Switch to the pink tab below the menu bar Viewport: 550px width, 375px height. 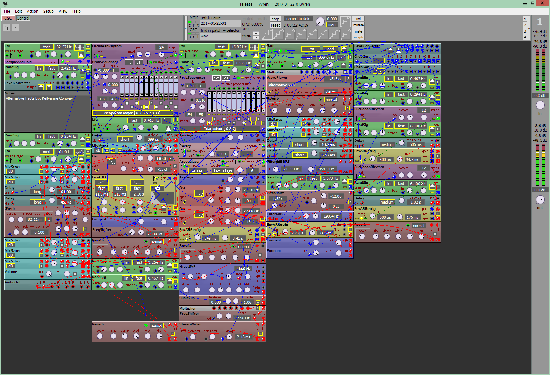point(9,19)
